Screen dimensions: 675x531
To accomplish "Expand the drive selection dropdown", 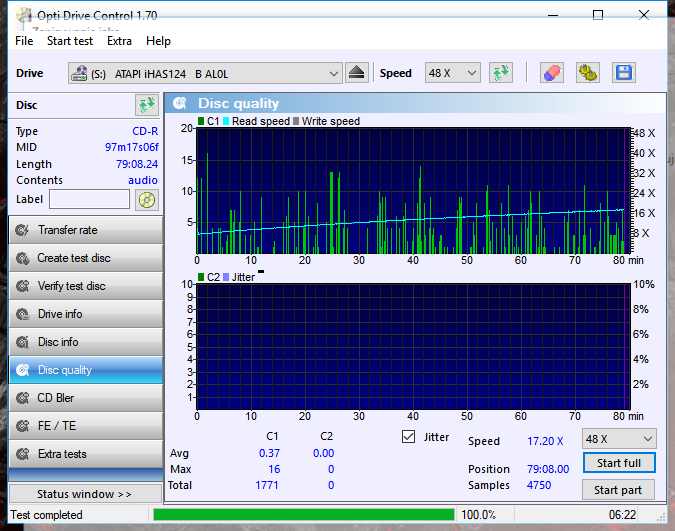I will point(334,74).
